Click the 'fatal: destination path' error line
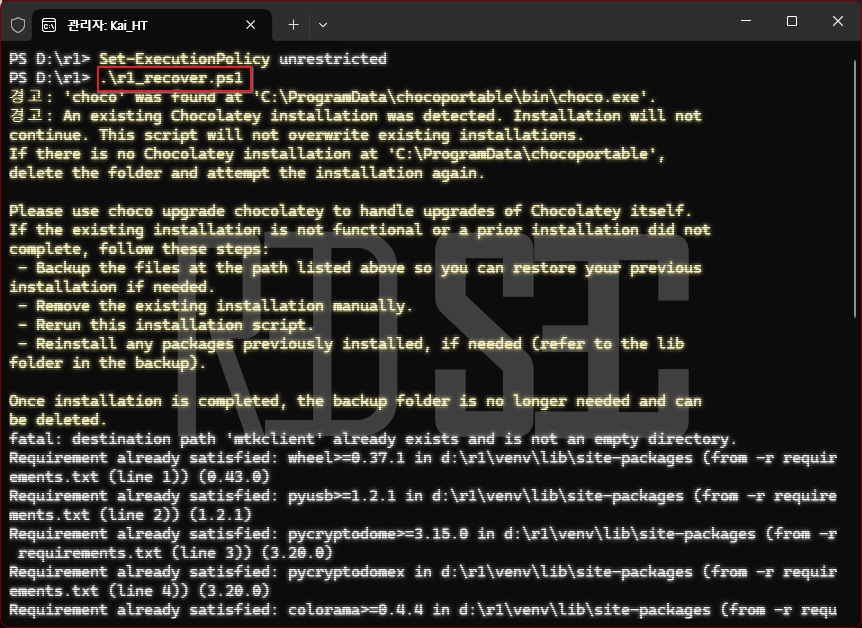862x628 pixels. pos(372,439)
